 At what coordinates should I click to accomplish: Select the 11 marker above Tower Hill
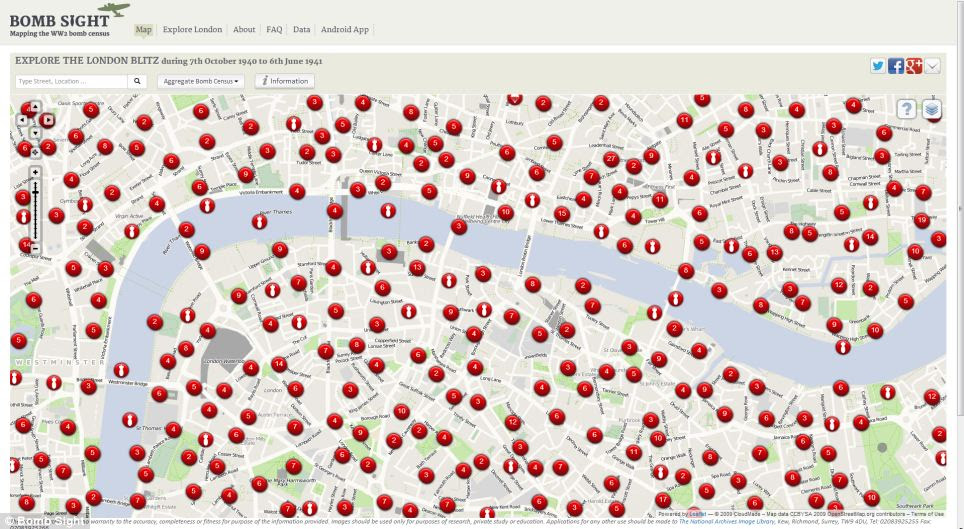659,200
